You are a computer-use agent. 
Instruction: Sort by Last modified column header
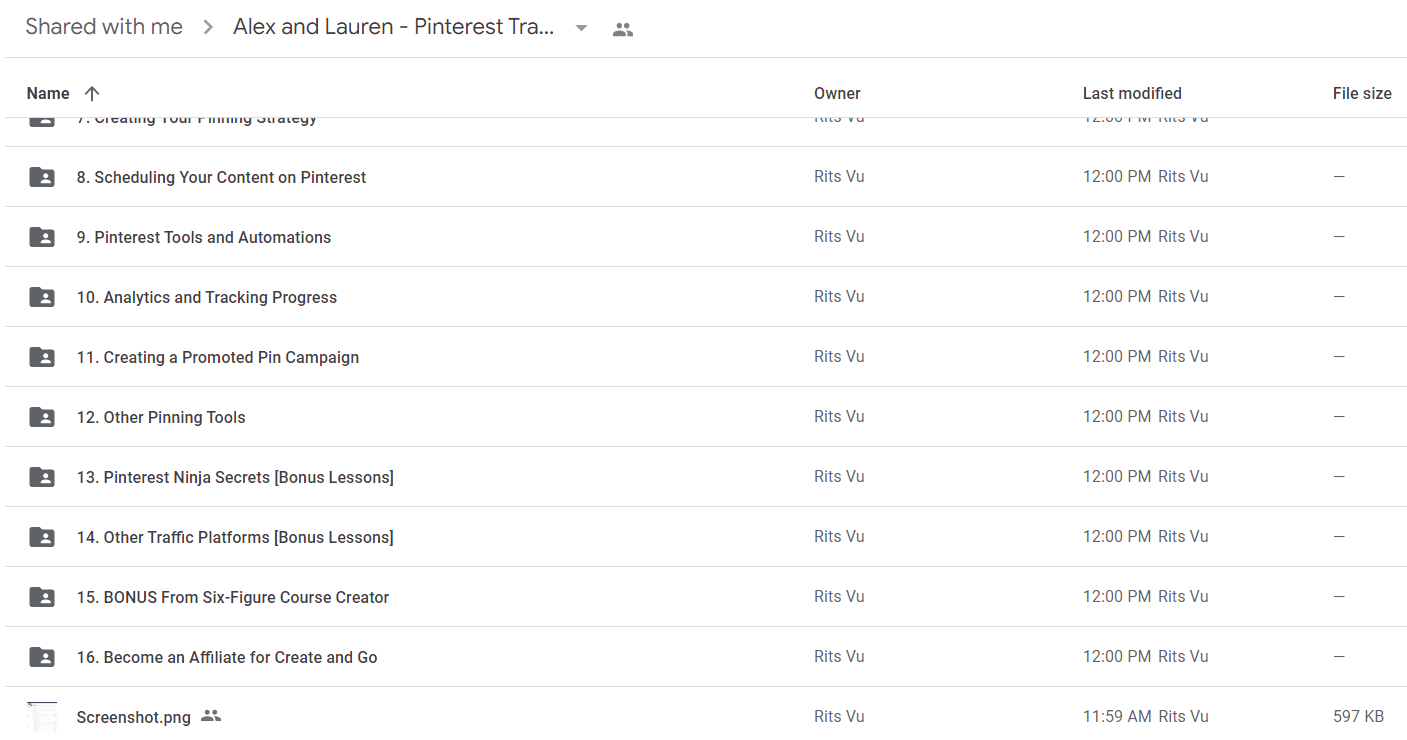[1132, 93]
